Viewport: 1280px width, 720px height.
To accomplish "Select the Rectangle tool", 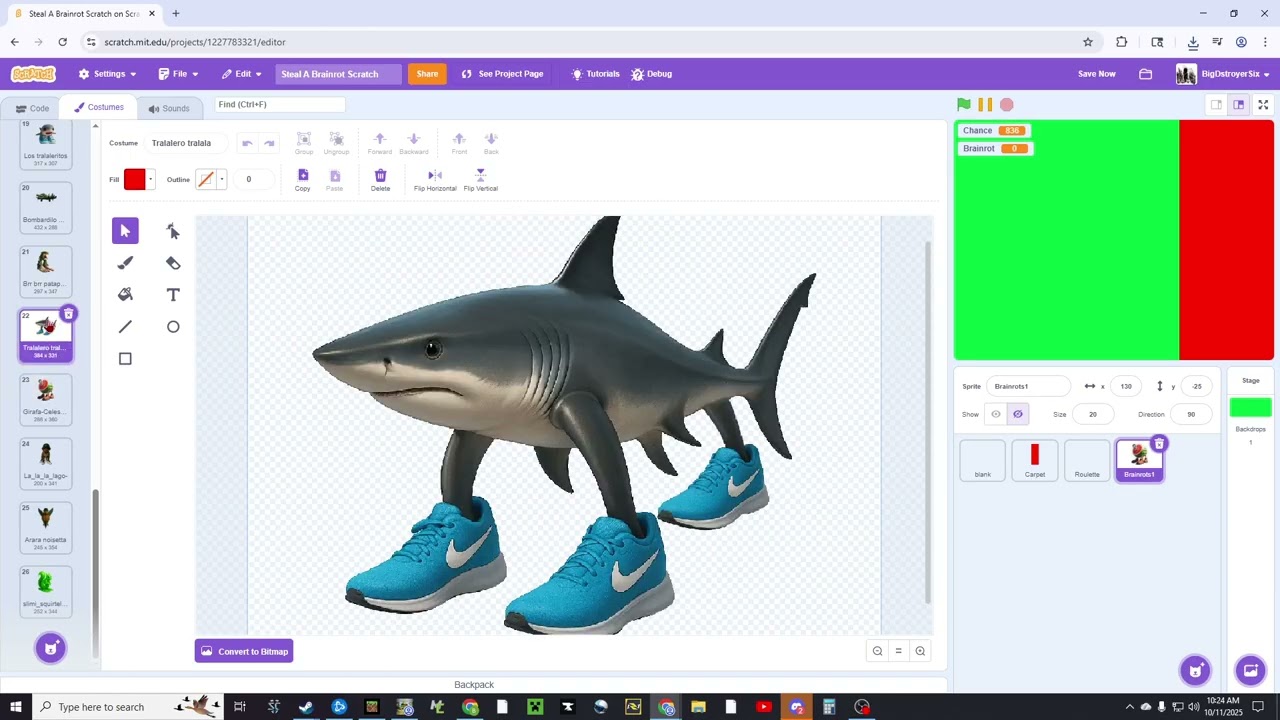I will click(x=125, y=359).
